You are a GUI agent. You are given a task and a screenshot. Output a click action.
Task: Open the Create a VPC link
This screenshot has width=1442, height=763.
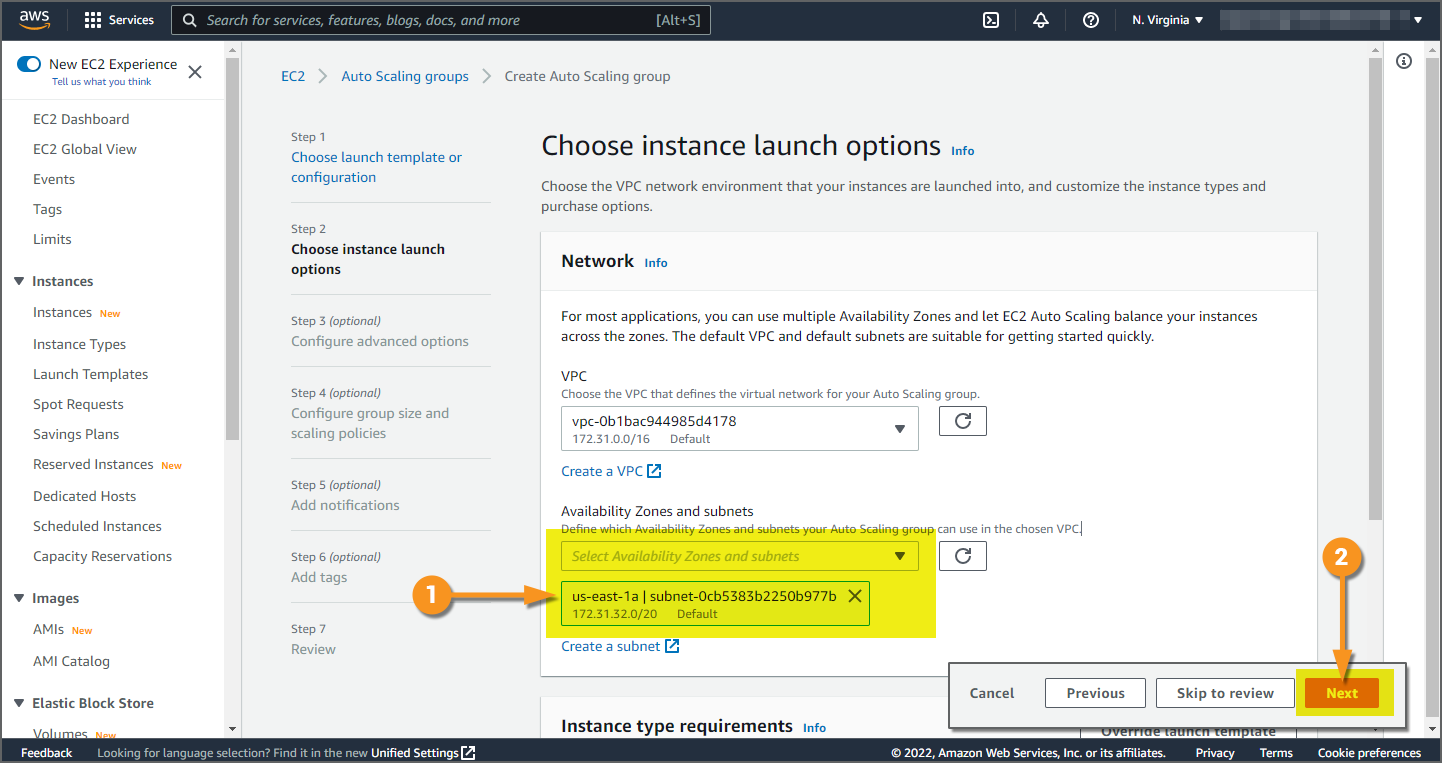611,471
